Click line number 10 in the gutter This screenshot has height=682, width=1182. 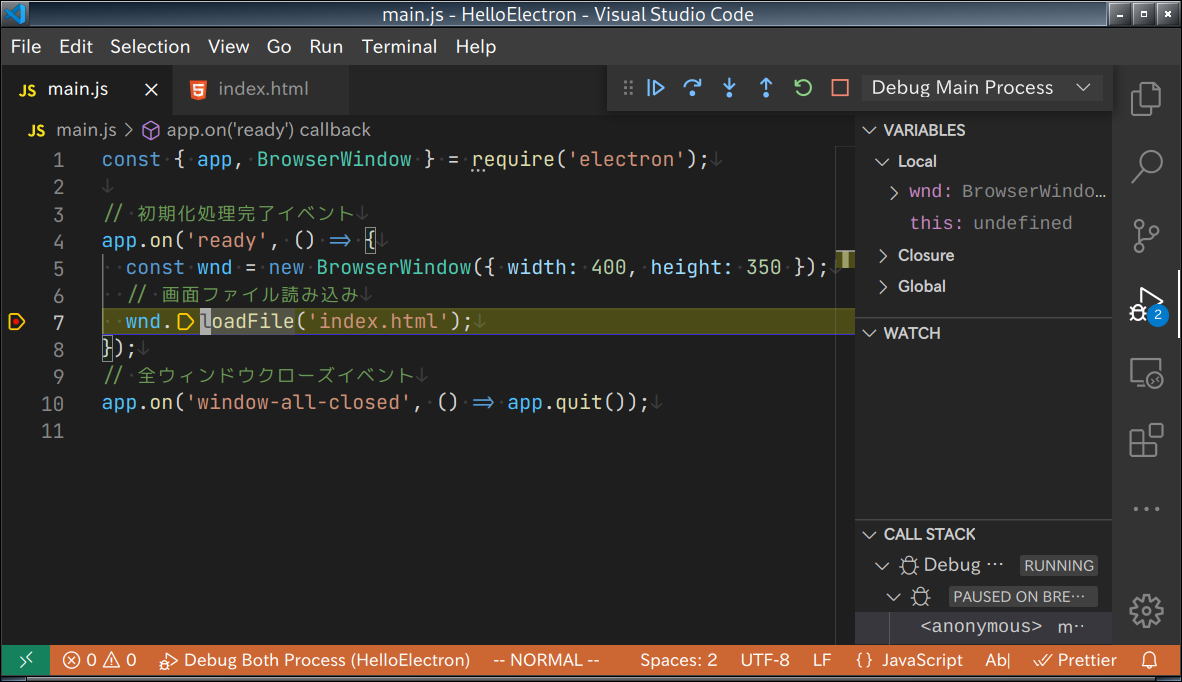[52, 404]
